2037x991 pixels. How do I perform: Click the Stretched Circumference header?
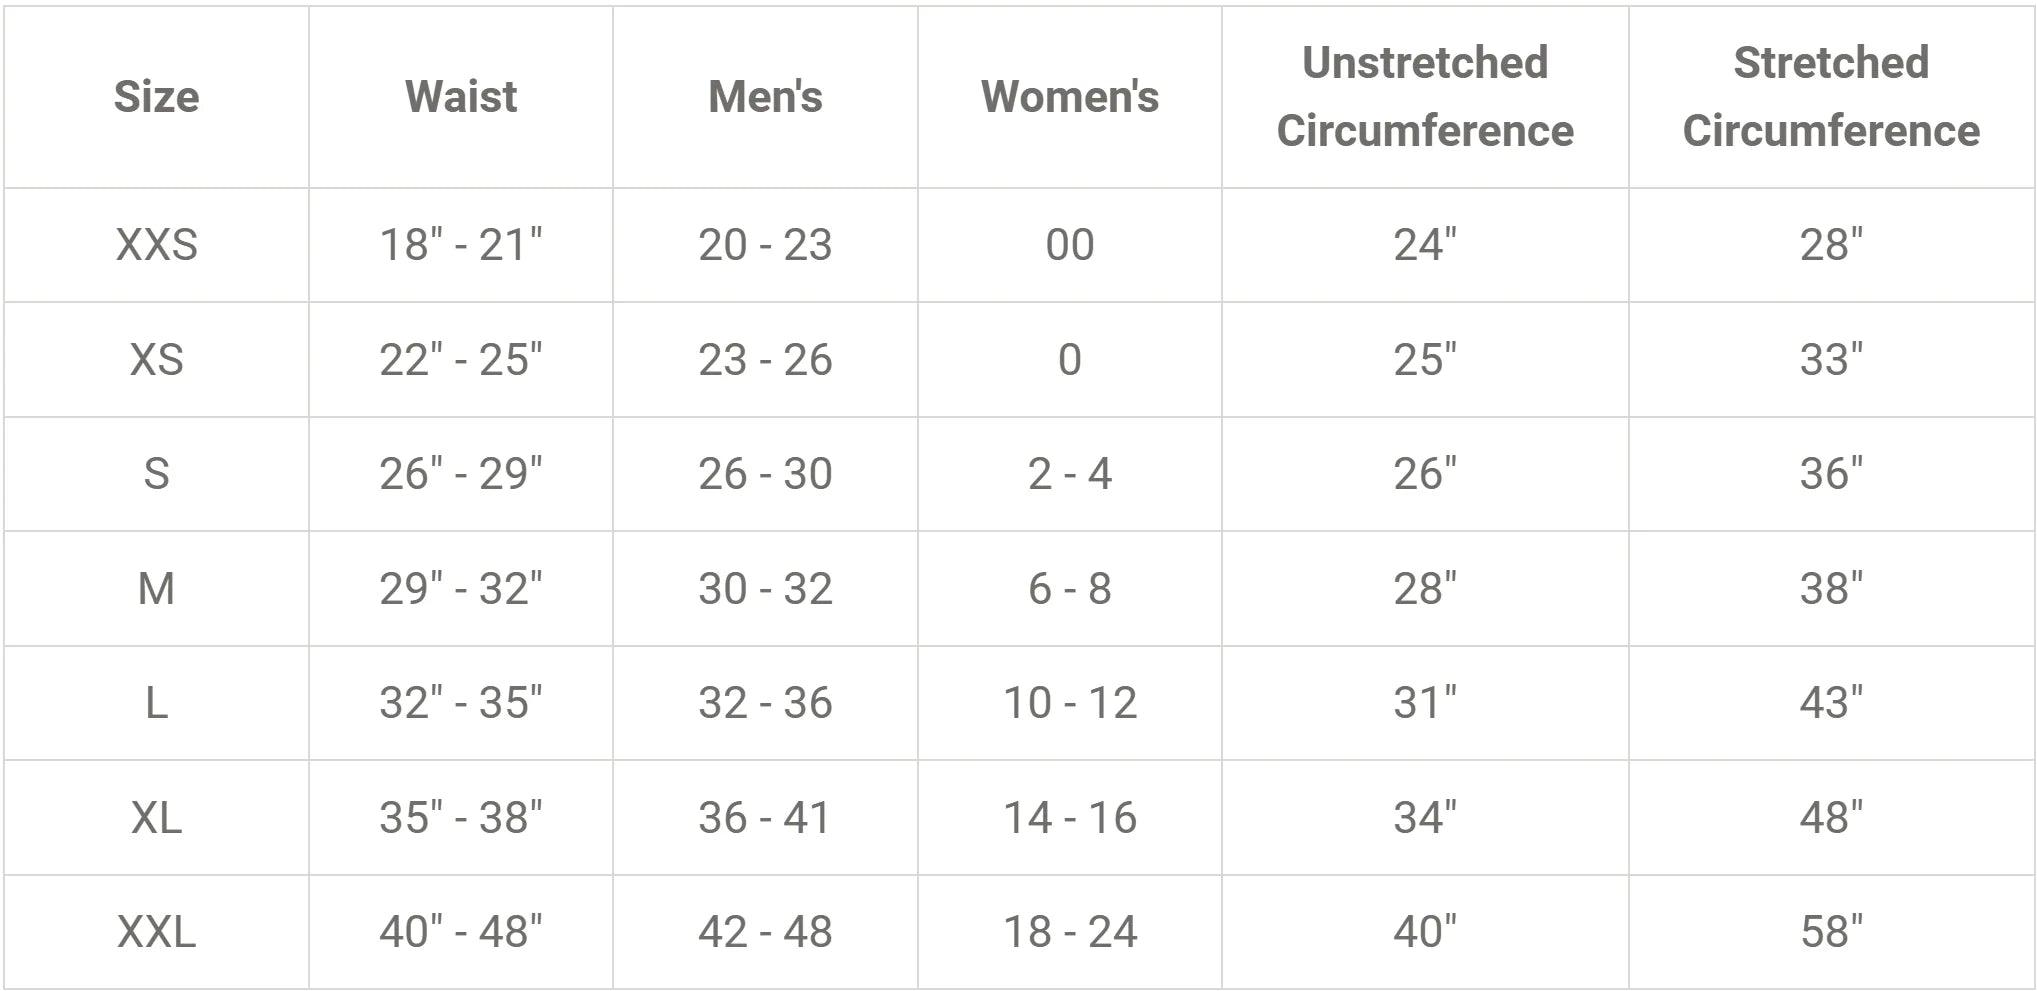coord(1831,97)
